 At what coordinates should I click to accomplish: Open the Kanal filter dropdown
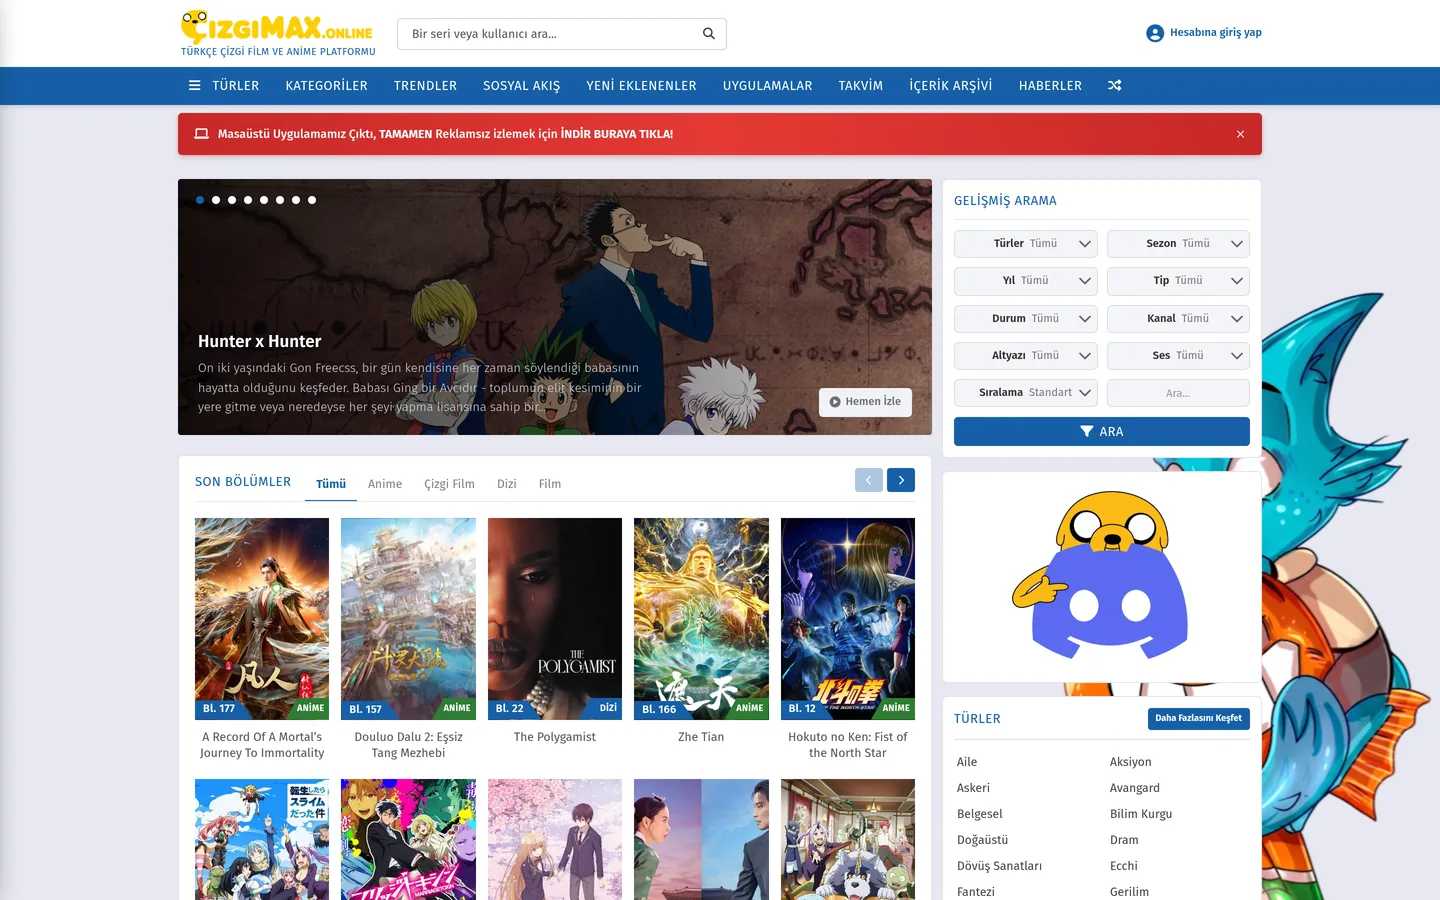1178,319
